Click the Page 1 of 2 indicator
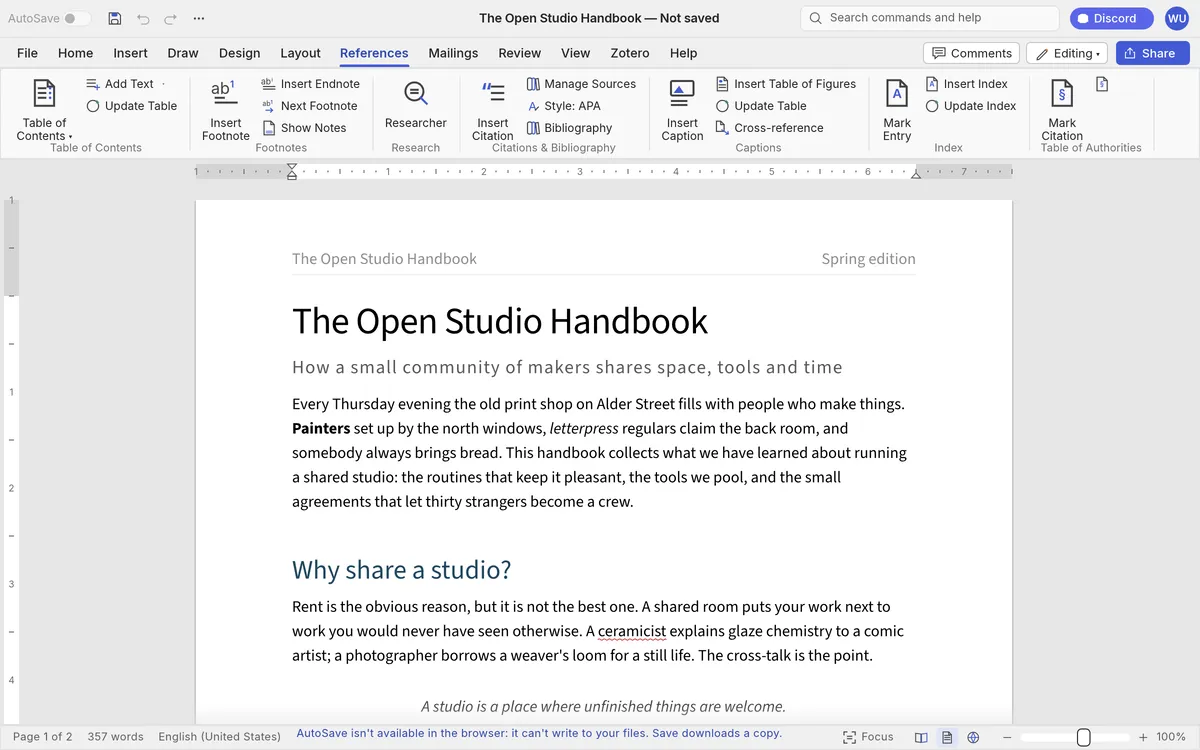 click(x=42, y=737)
